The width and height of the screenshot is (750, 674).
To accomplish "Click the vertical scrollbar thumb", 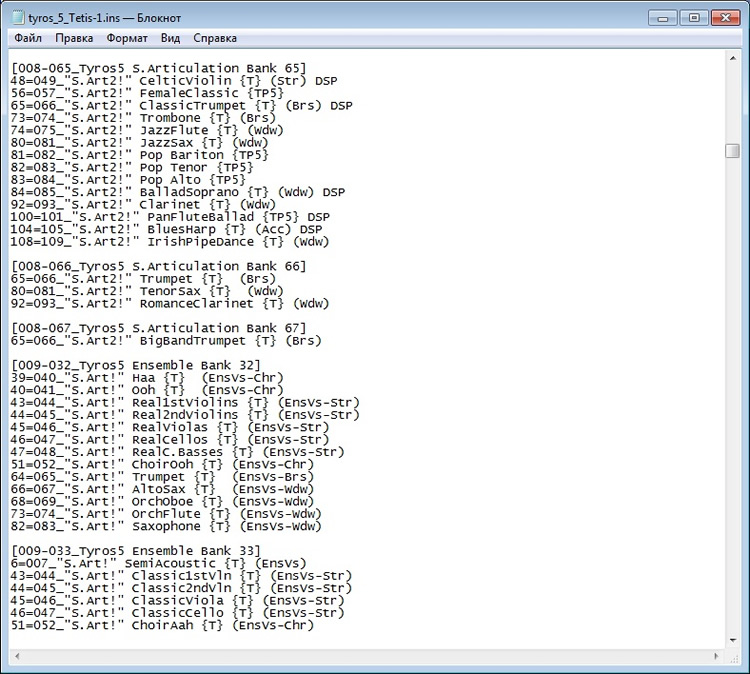I will (733, 151).
